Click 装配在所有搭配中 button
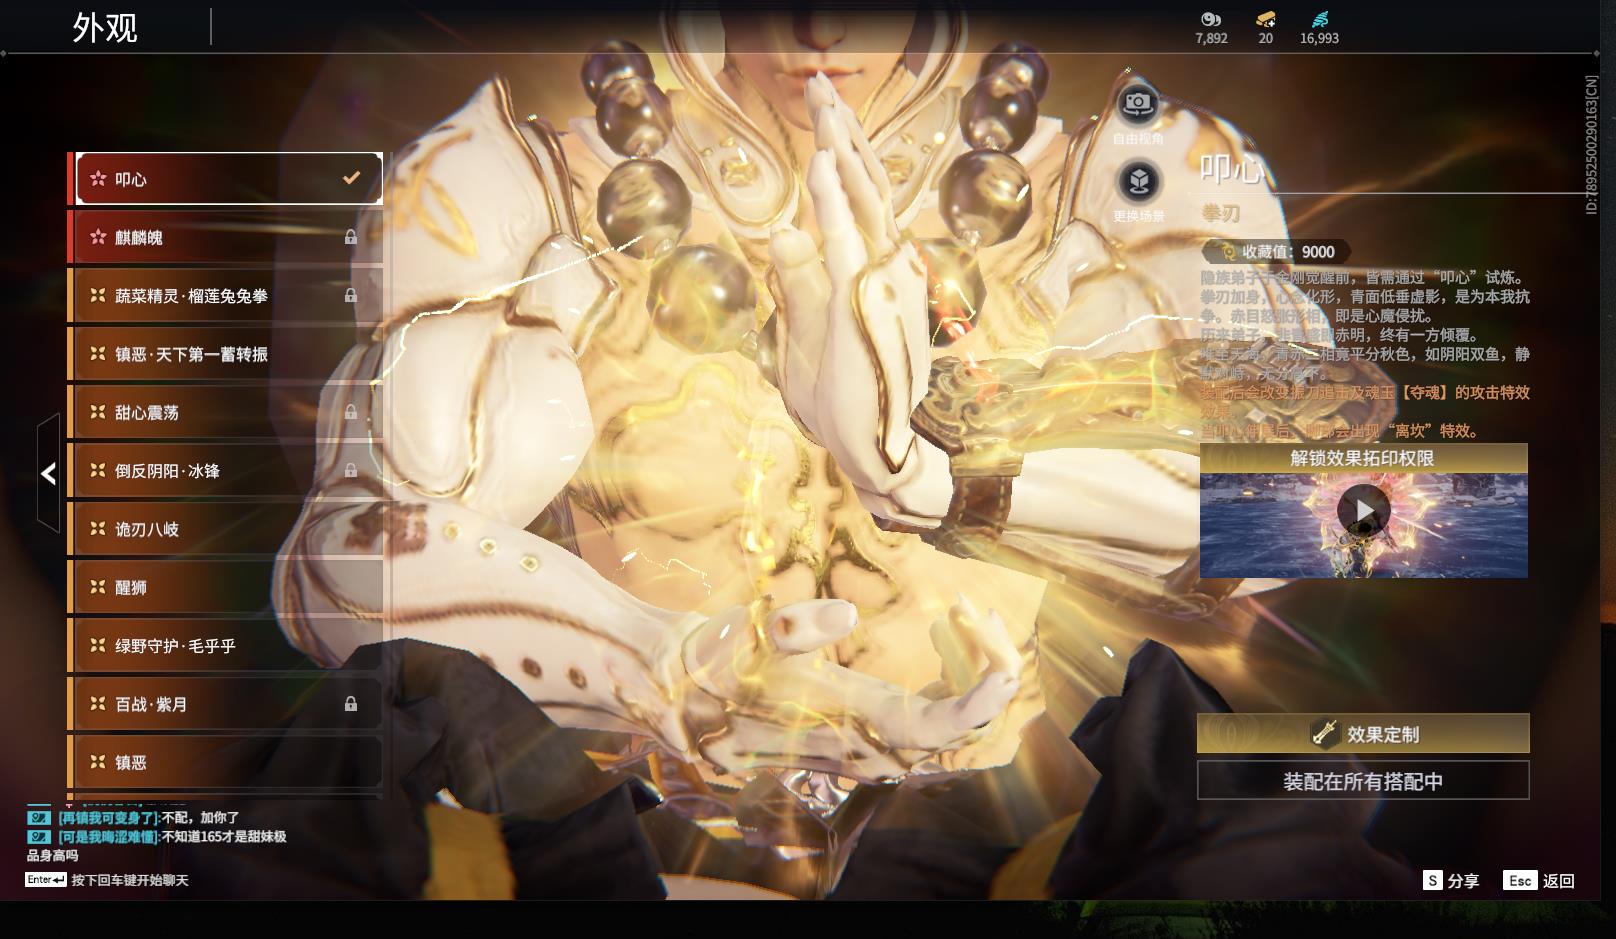This screenshot has height=939, width=1616. (x=1363, y=781)
